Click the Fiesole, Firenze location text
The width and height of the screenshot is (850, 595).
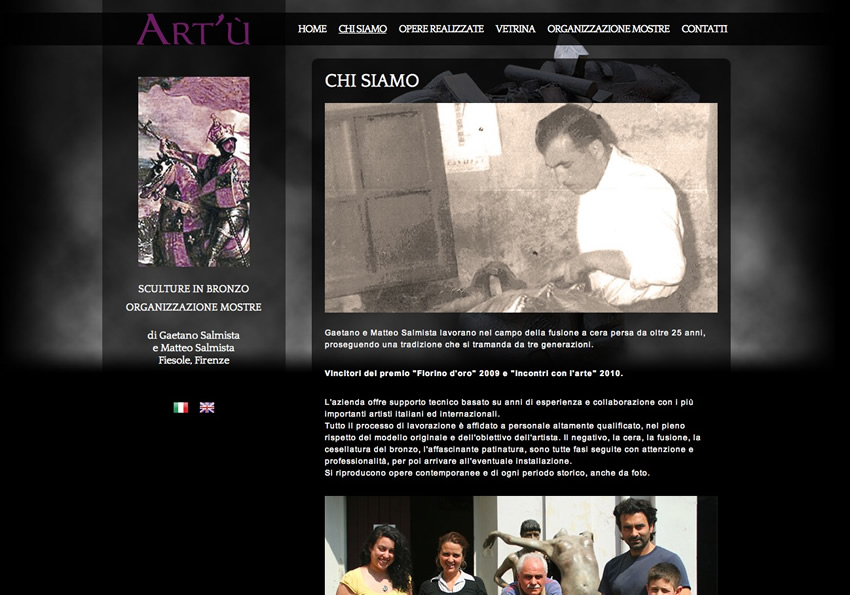pyautogui.click(x=194, y=360)
